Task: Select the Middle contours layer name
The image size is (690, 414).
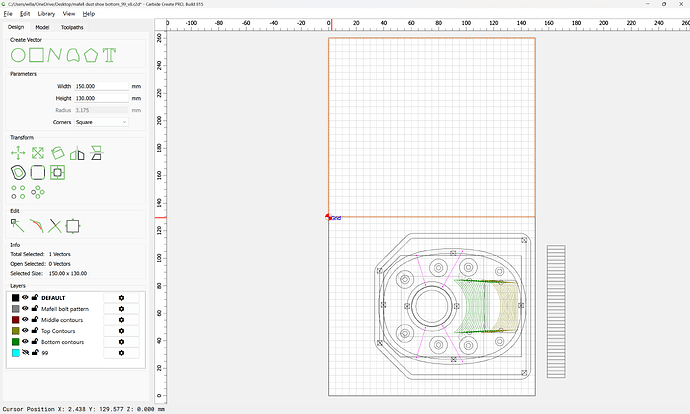Action: pyautogui.click(x=62, y=320)
